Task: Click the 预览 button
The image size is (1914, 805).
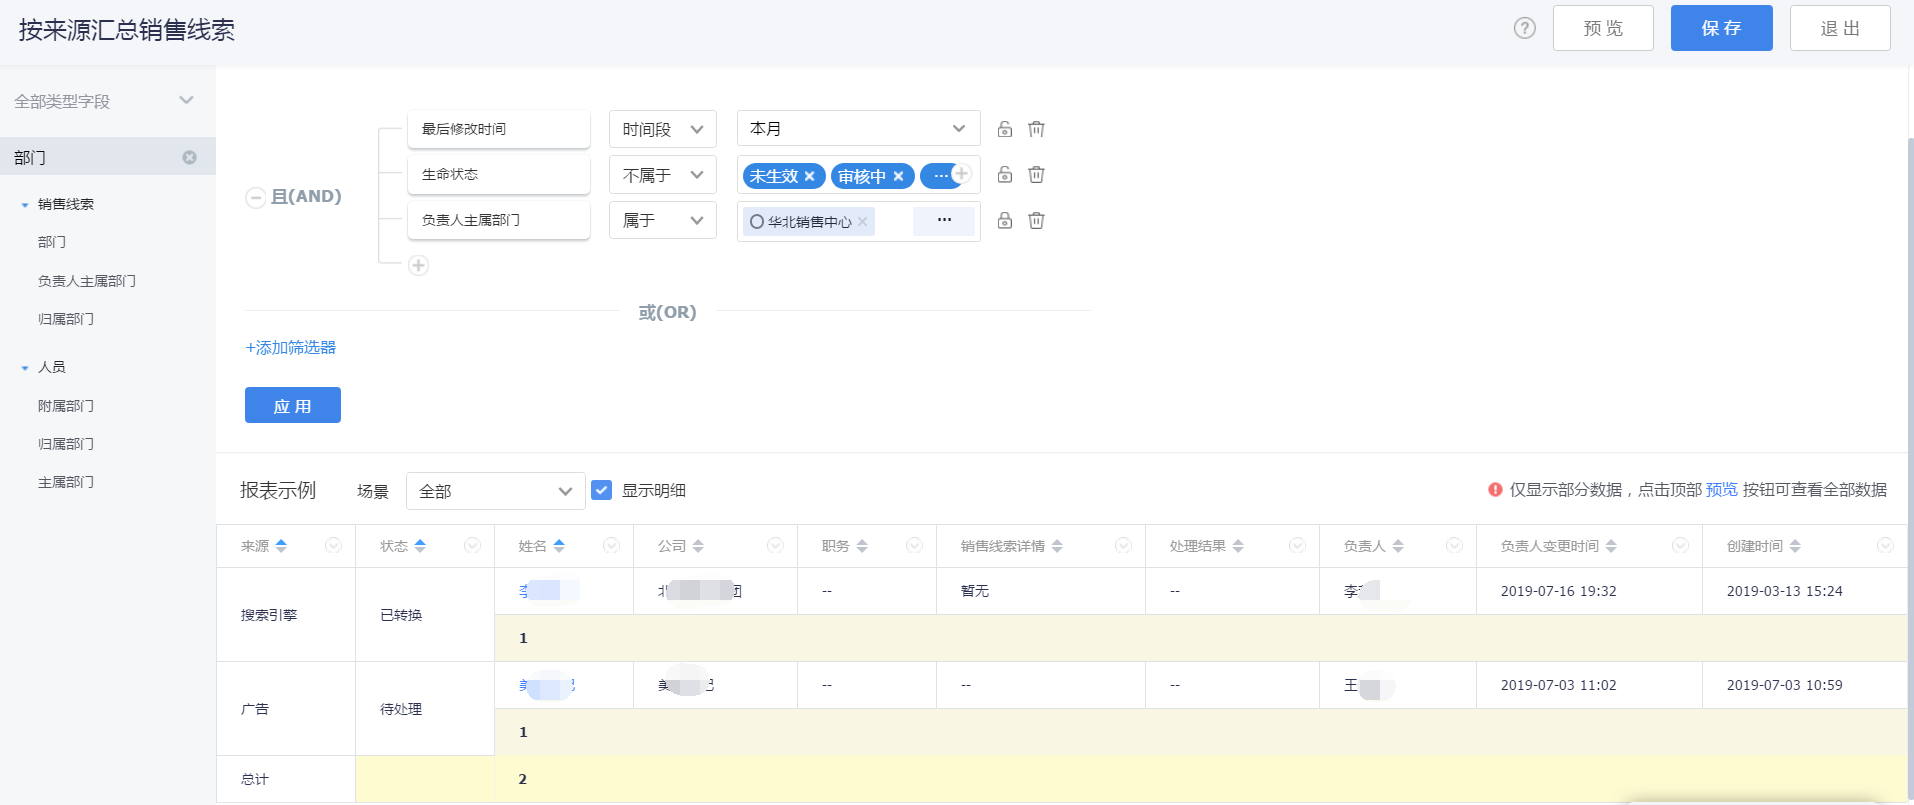Action: point(1603,28)
